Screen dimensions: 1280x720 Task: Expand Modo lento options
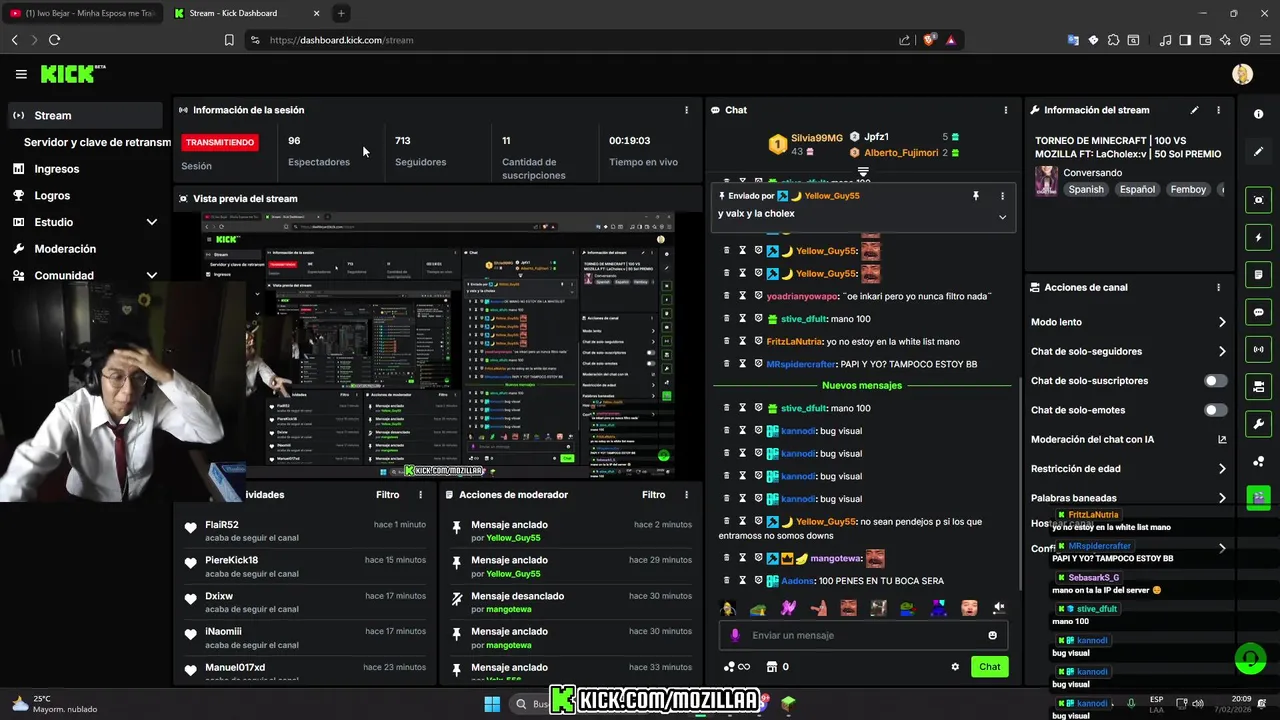click(x=1222, y=322)
